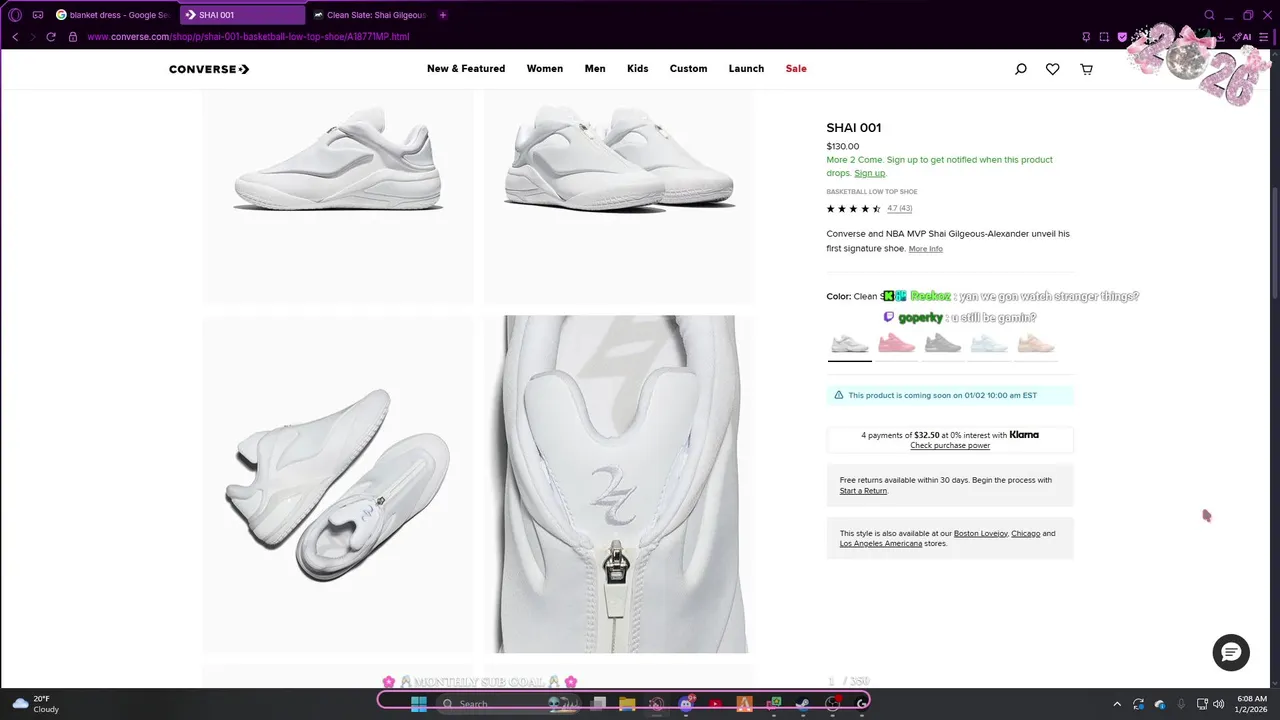This screenshot has width=1280, height=720.
Task: Open the Custom menu
Action: pos(688,69)
